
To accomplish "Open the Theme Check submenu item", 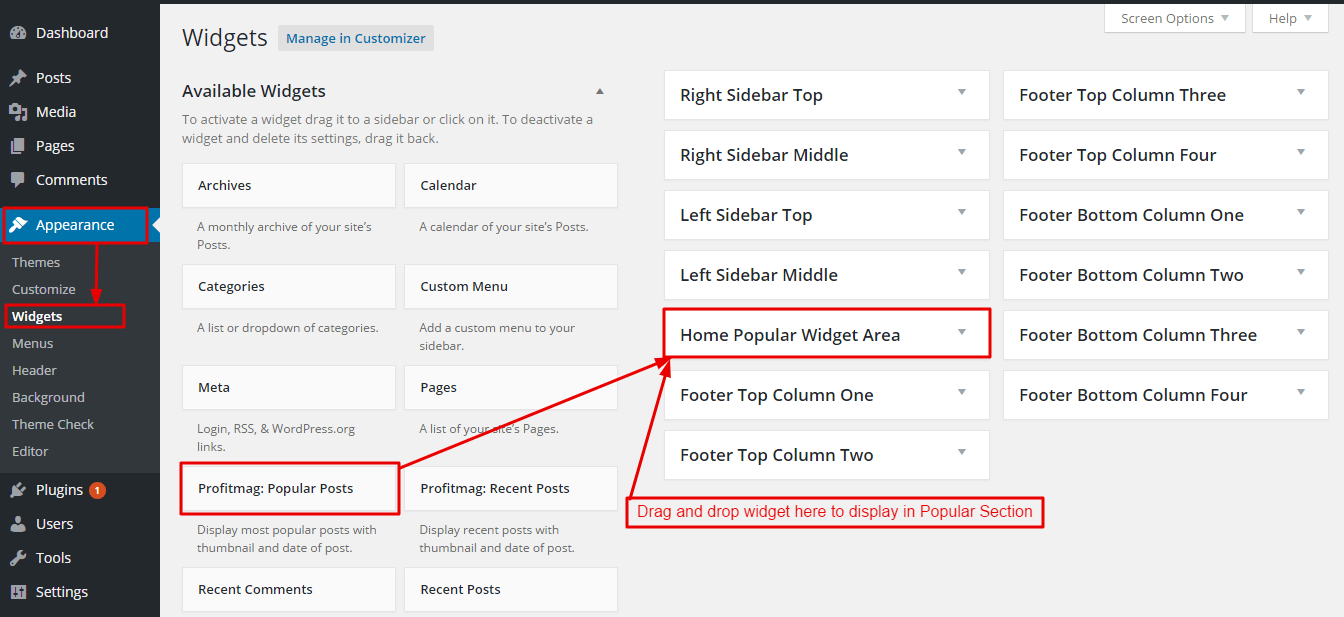I will (x=53, y=424).
